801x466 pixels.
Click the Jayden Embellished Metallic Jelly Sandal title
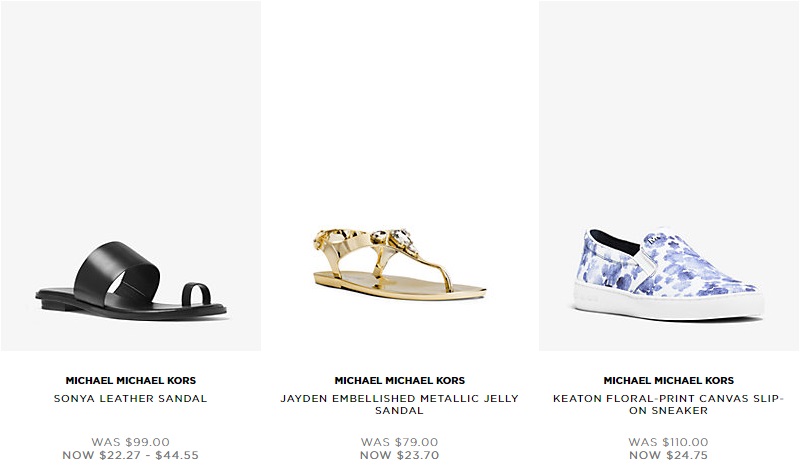click(399, 404)
